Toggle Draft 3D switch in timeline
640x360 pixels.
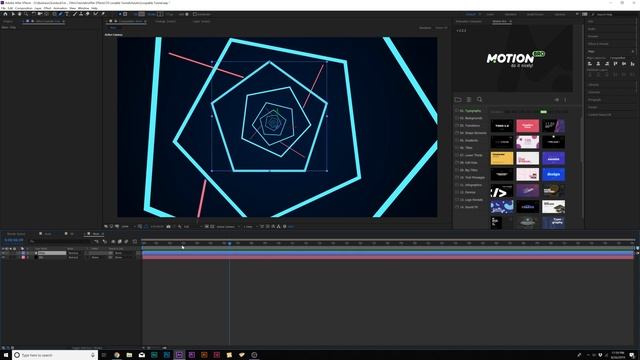[105, 242]
